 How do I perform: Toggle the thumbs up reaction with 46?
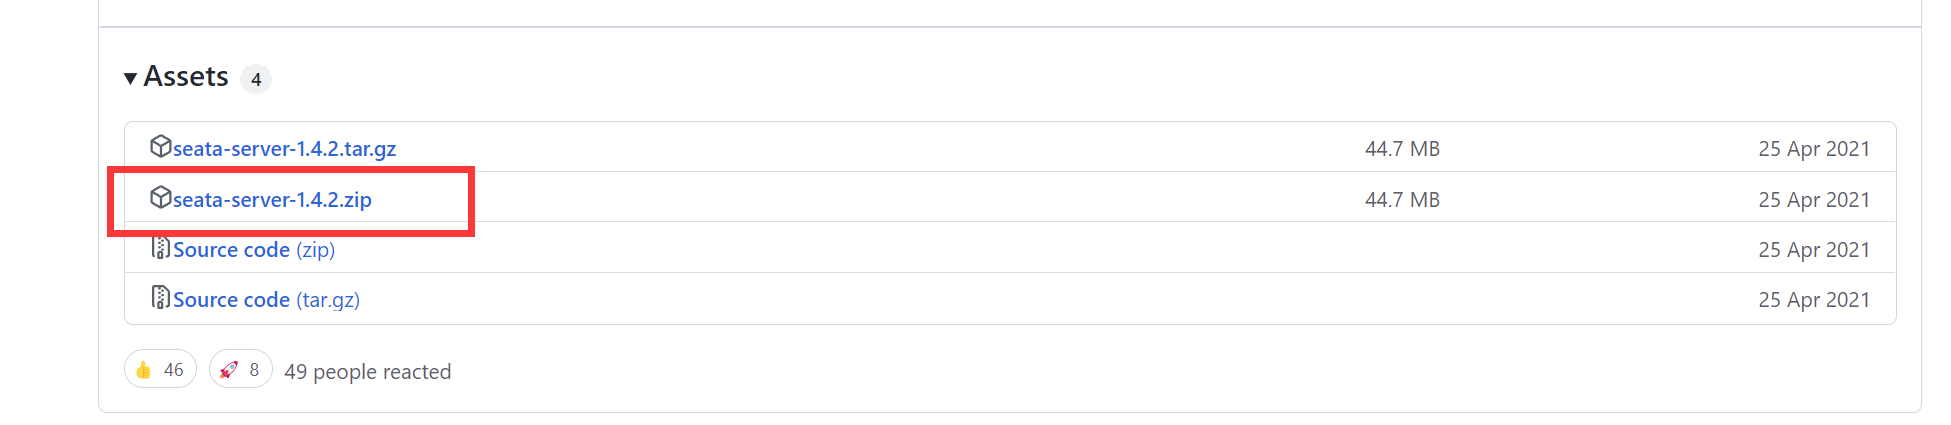pos(160,369)
